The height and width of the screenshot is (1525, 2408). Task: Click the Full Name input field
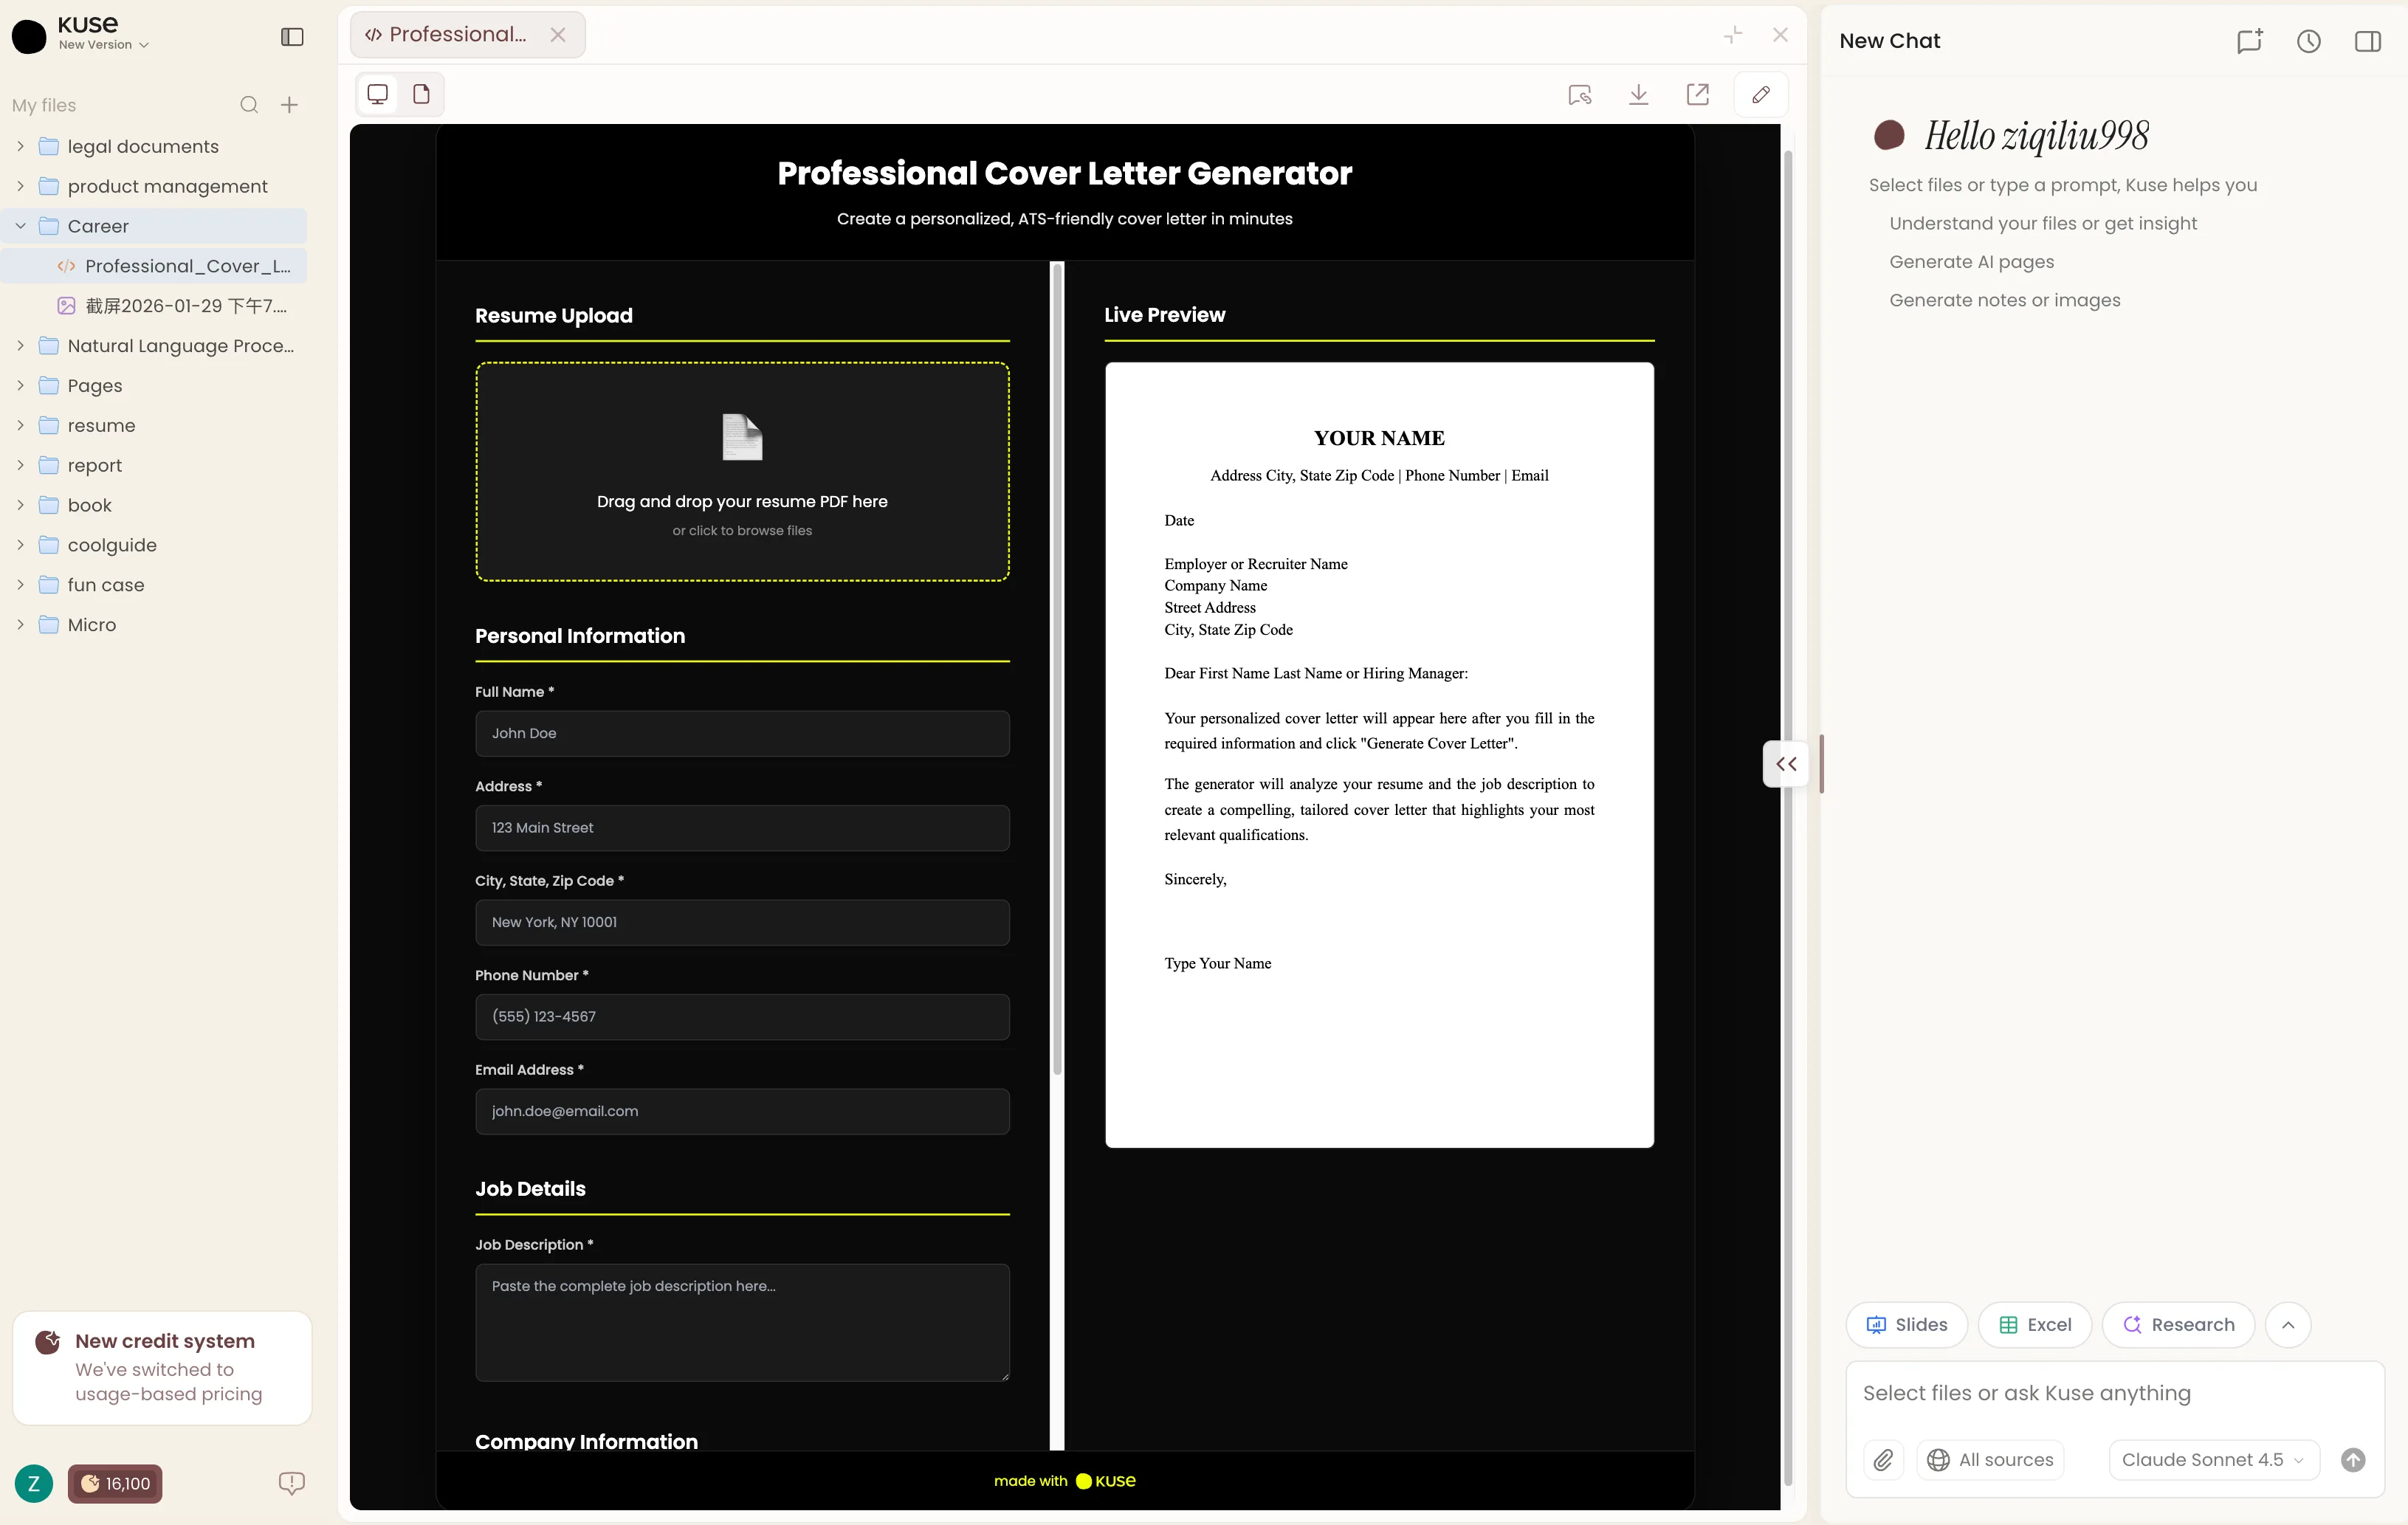coord(742,734)
